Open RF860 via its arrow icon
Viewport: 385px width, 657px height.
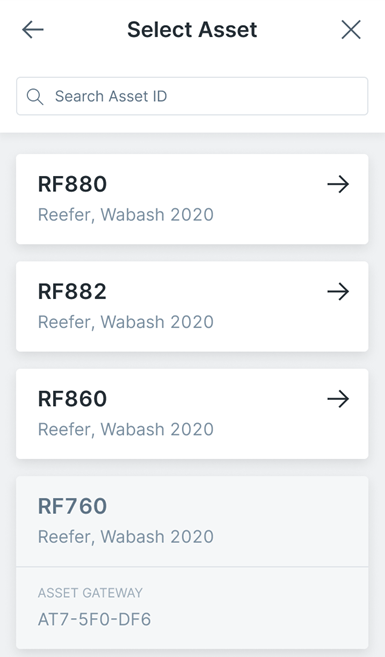[338, 399]
